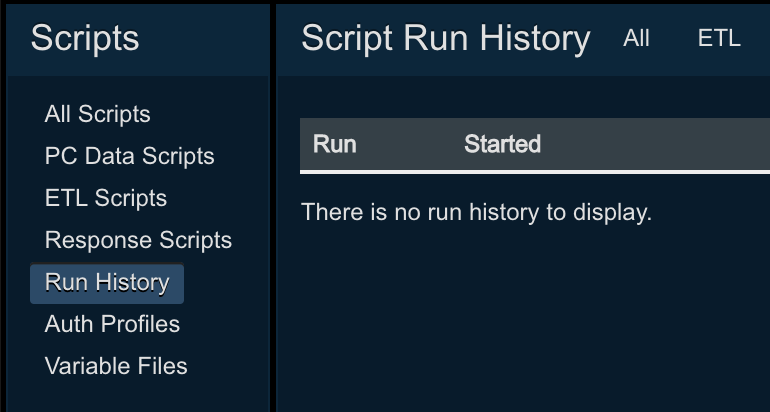770x412 pixels.
Task: Open Auth Profiles in the sidebar
Action: click(x=112, y=324)
